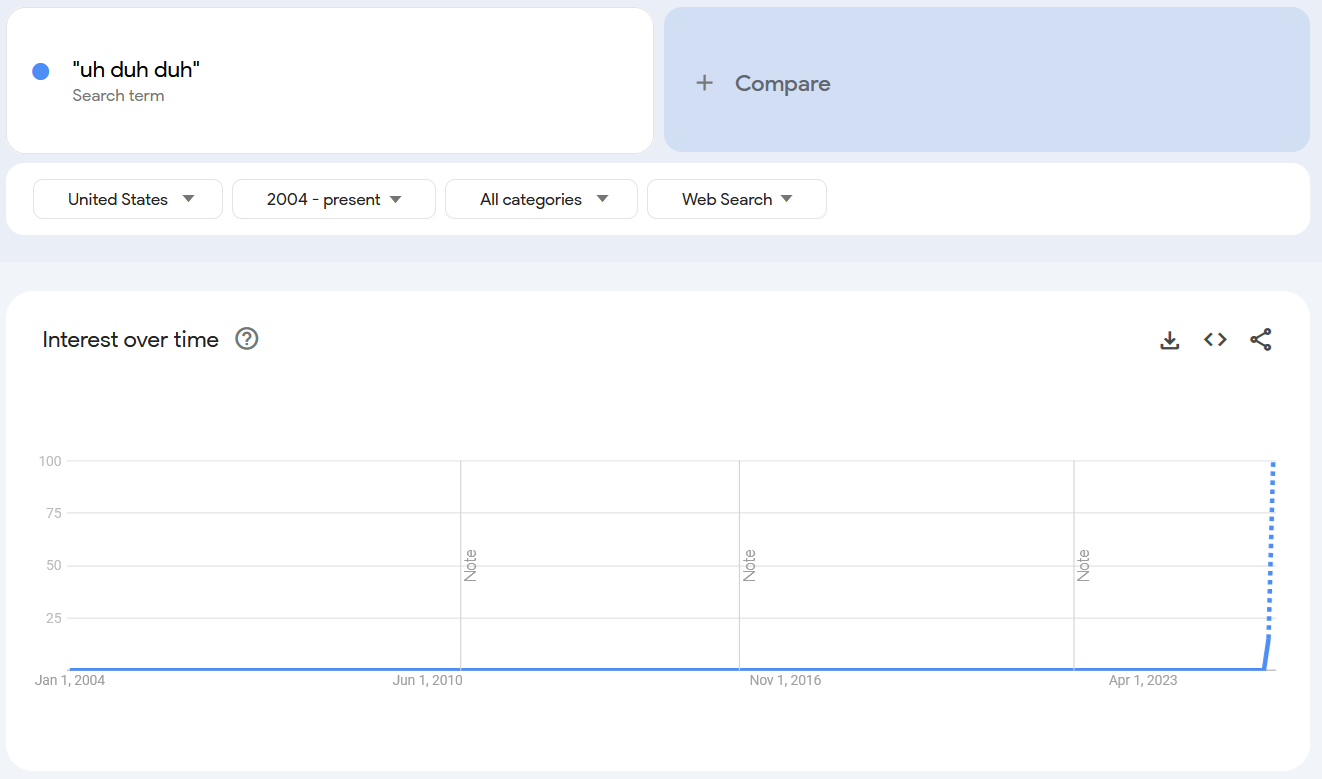Click the Jan 1, 2004 axis label

[70, 680]
